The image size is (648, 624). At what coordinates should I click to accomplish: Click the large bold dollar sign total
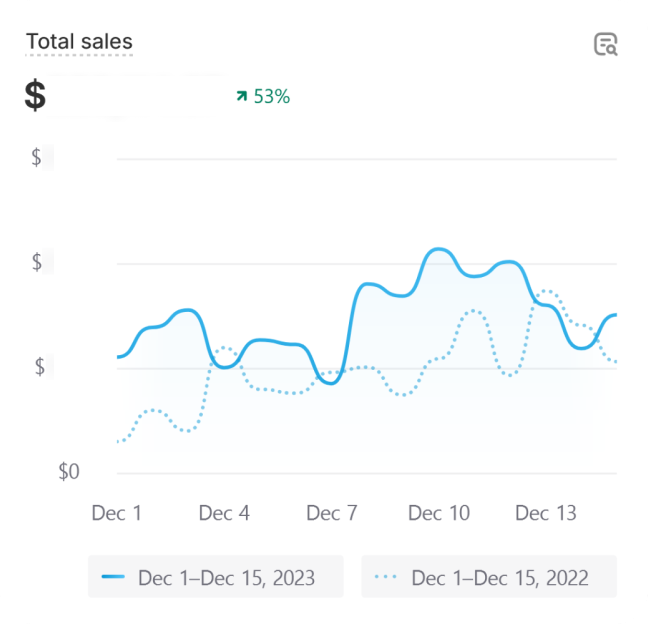(35, 97)
